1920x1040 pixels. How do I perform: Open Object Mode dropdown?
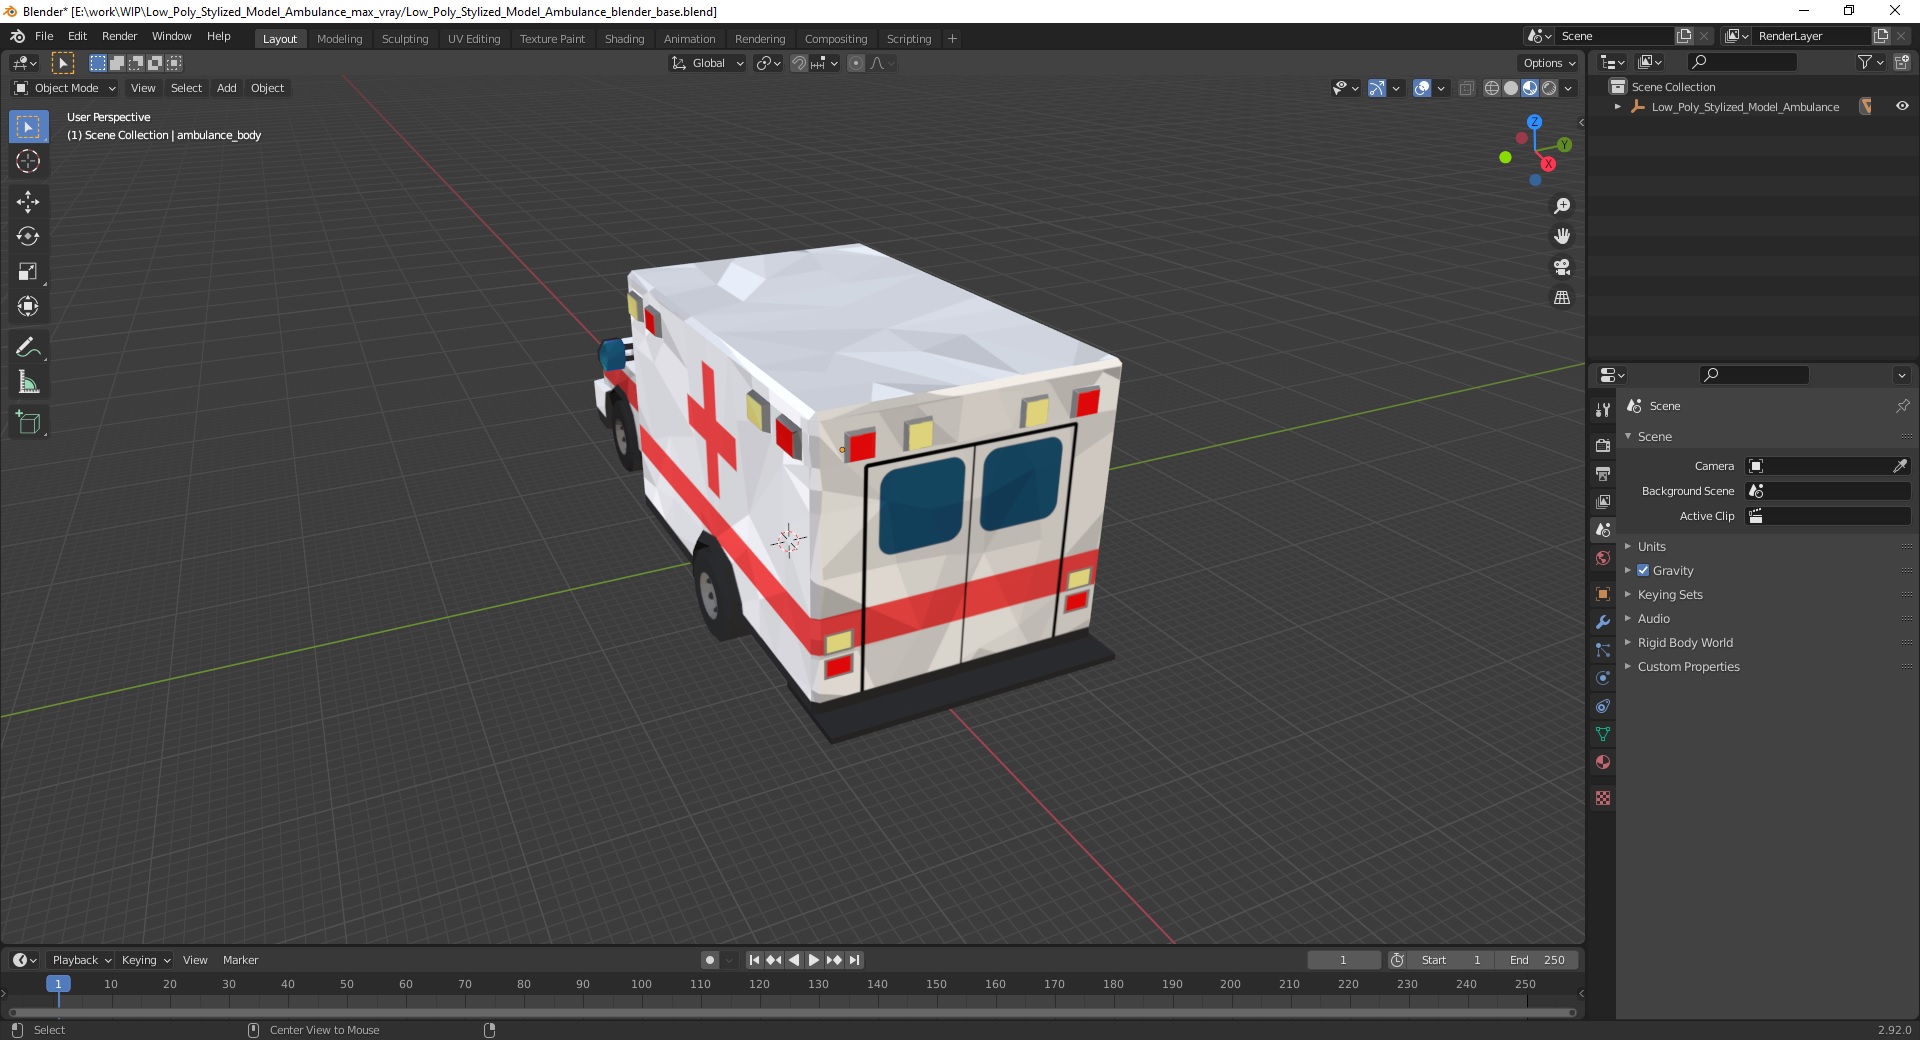(65, 88)
